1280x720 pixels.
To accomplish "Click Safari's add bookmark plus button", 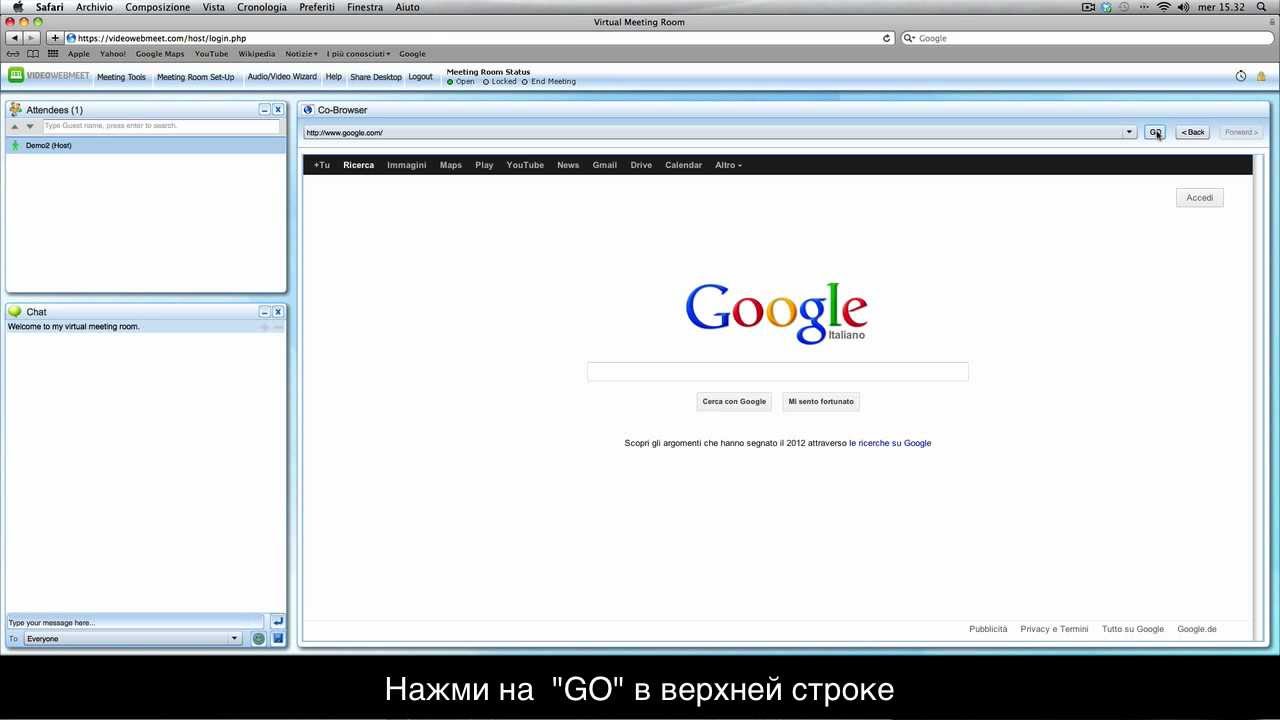I will (x=55, y=38).
